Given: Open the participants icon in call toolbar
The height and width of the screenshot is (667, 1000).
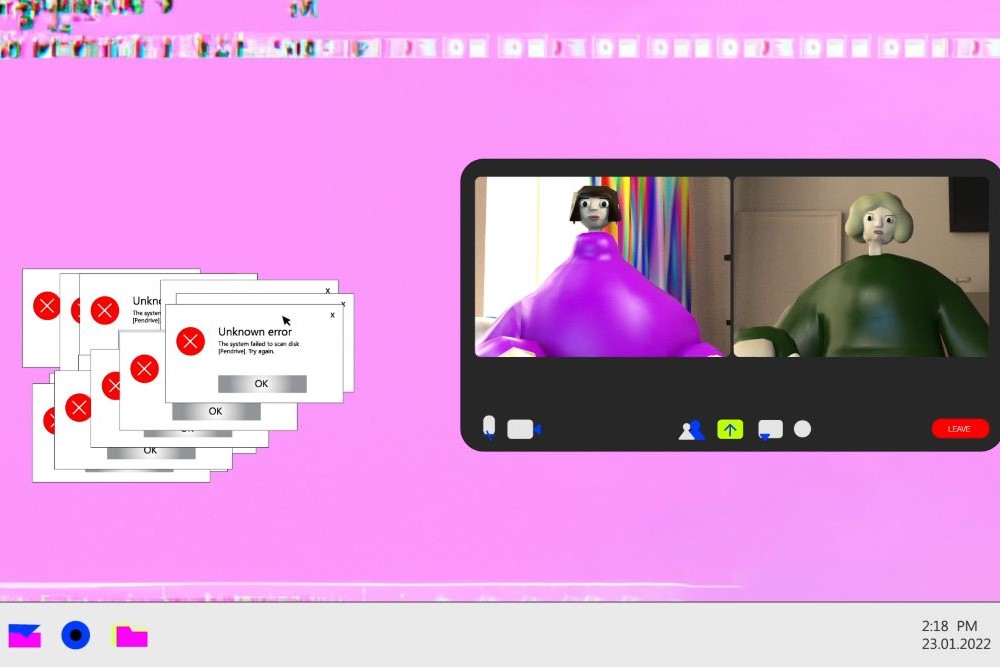Looking at the screenshot, I should coord(691,430).
